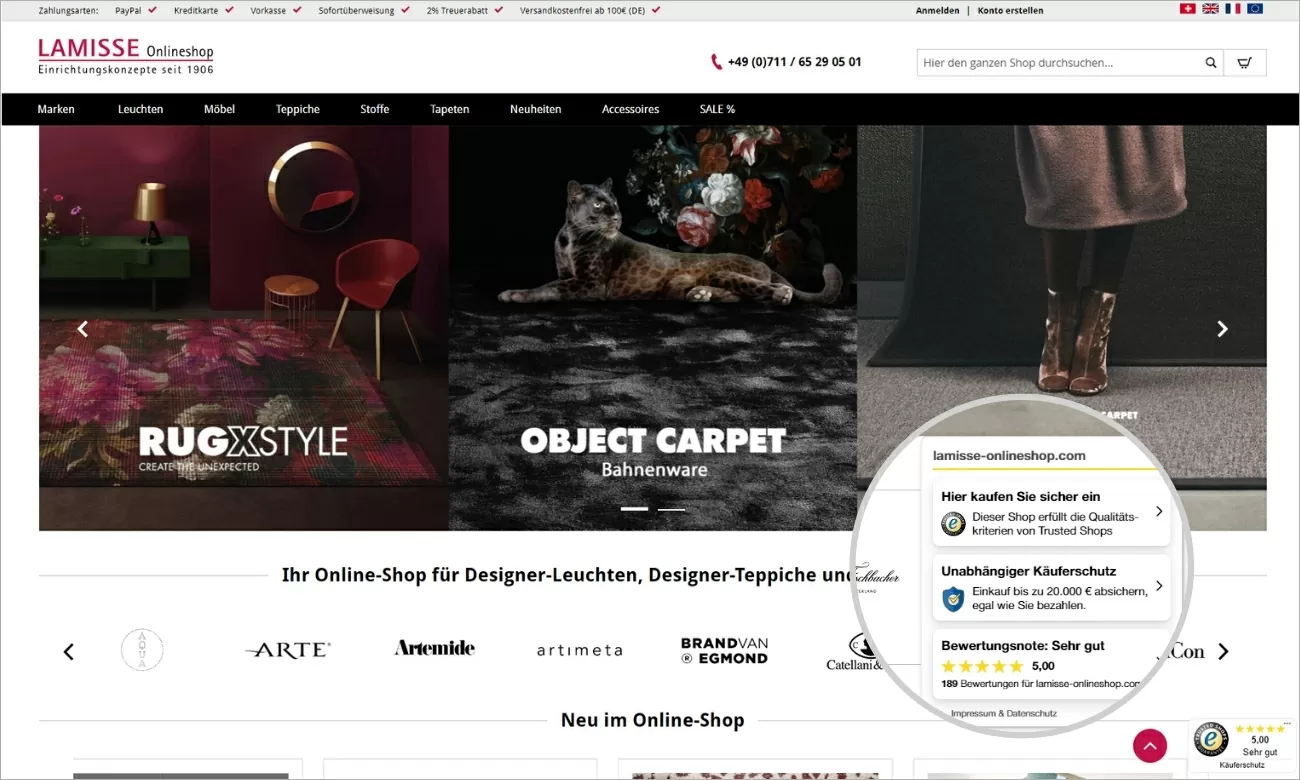Click the Swiss flag icon top right
The height and width of the screenshot is (780, 1300).
1187,8
